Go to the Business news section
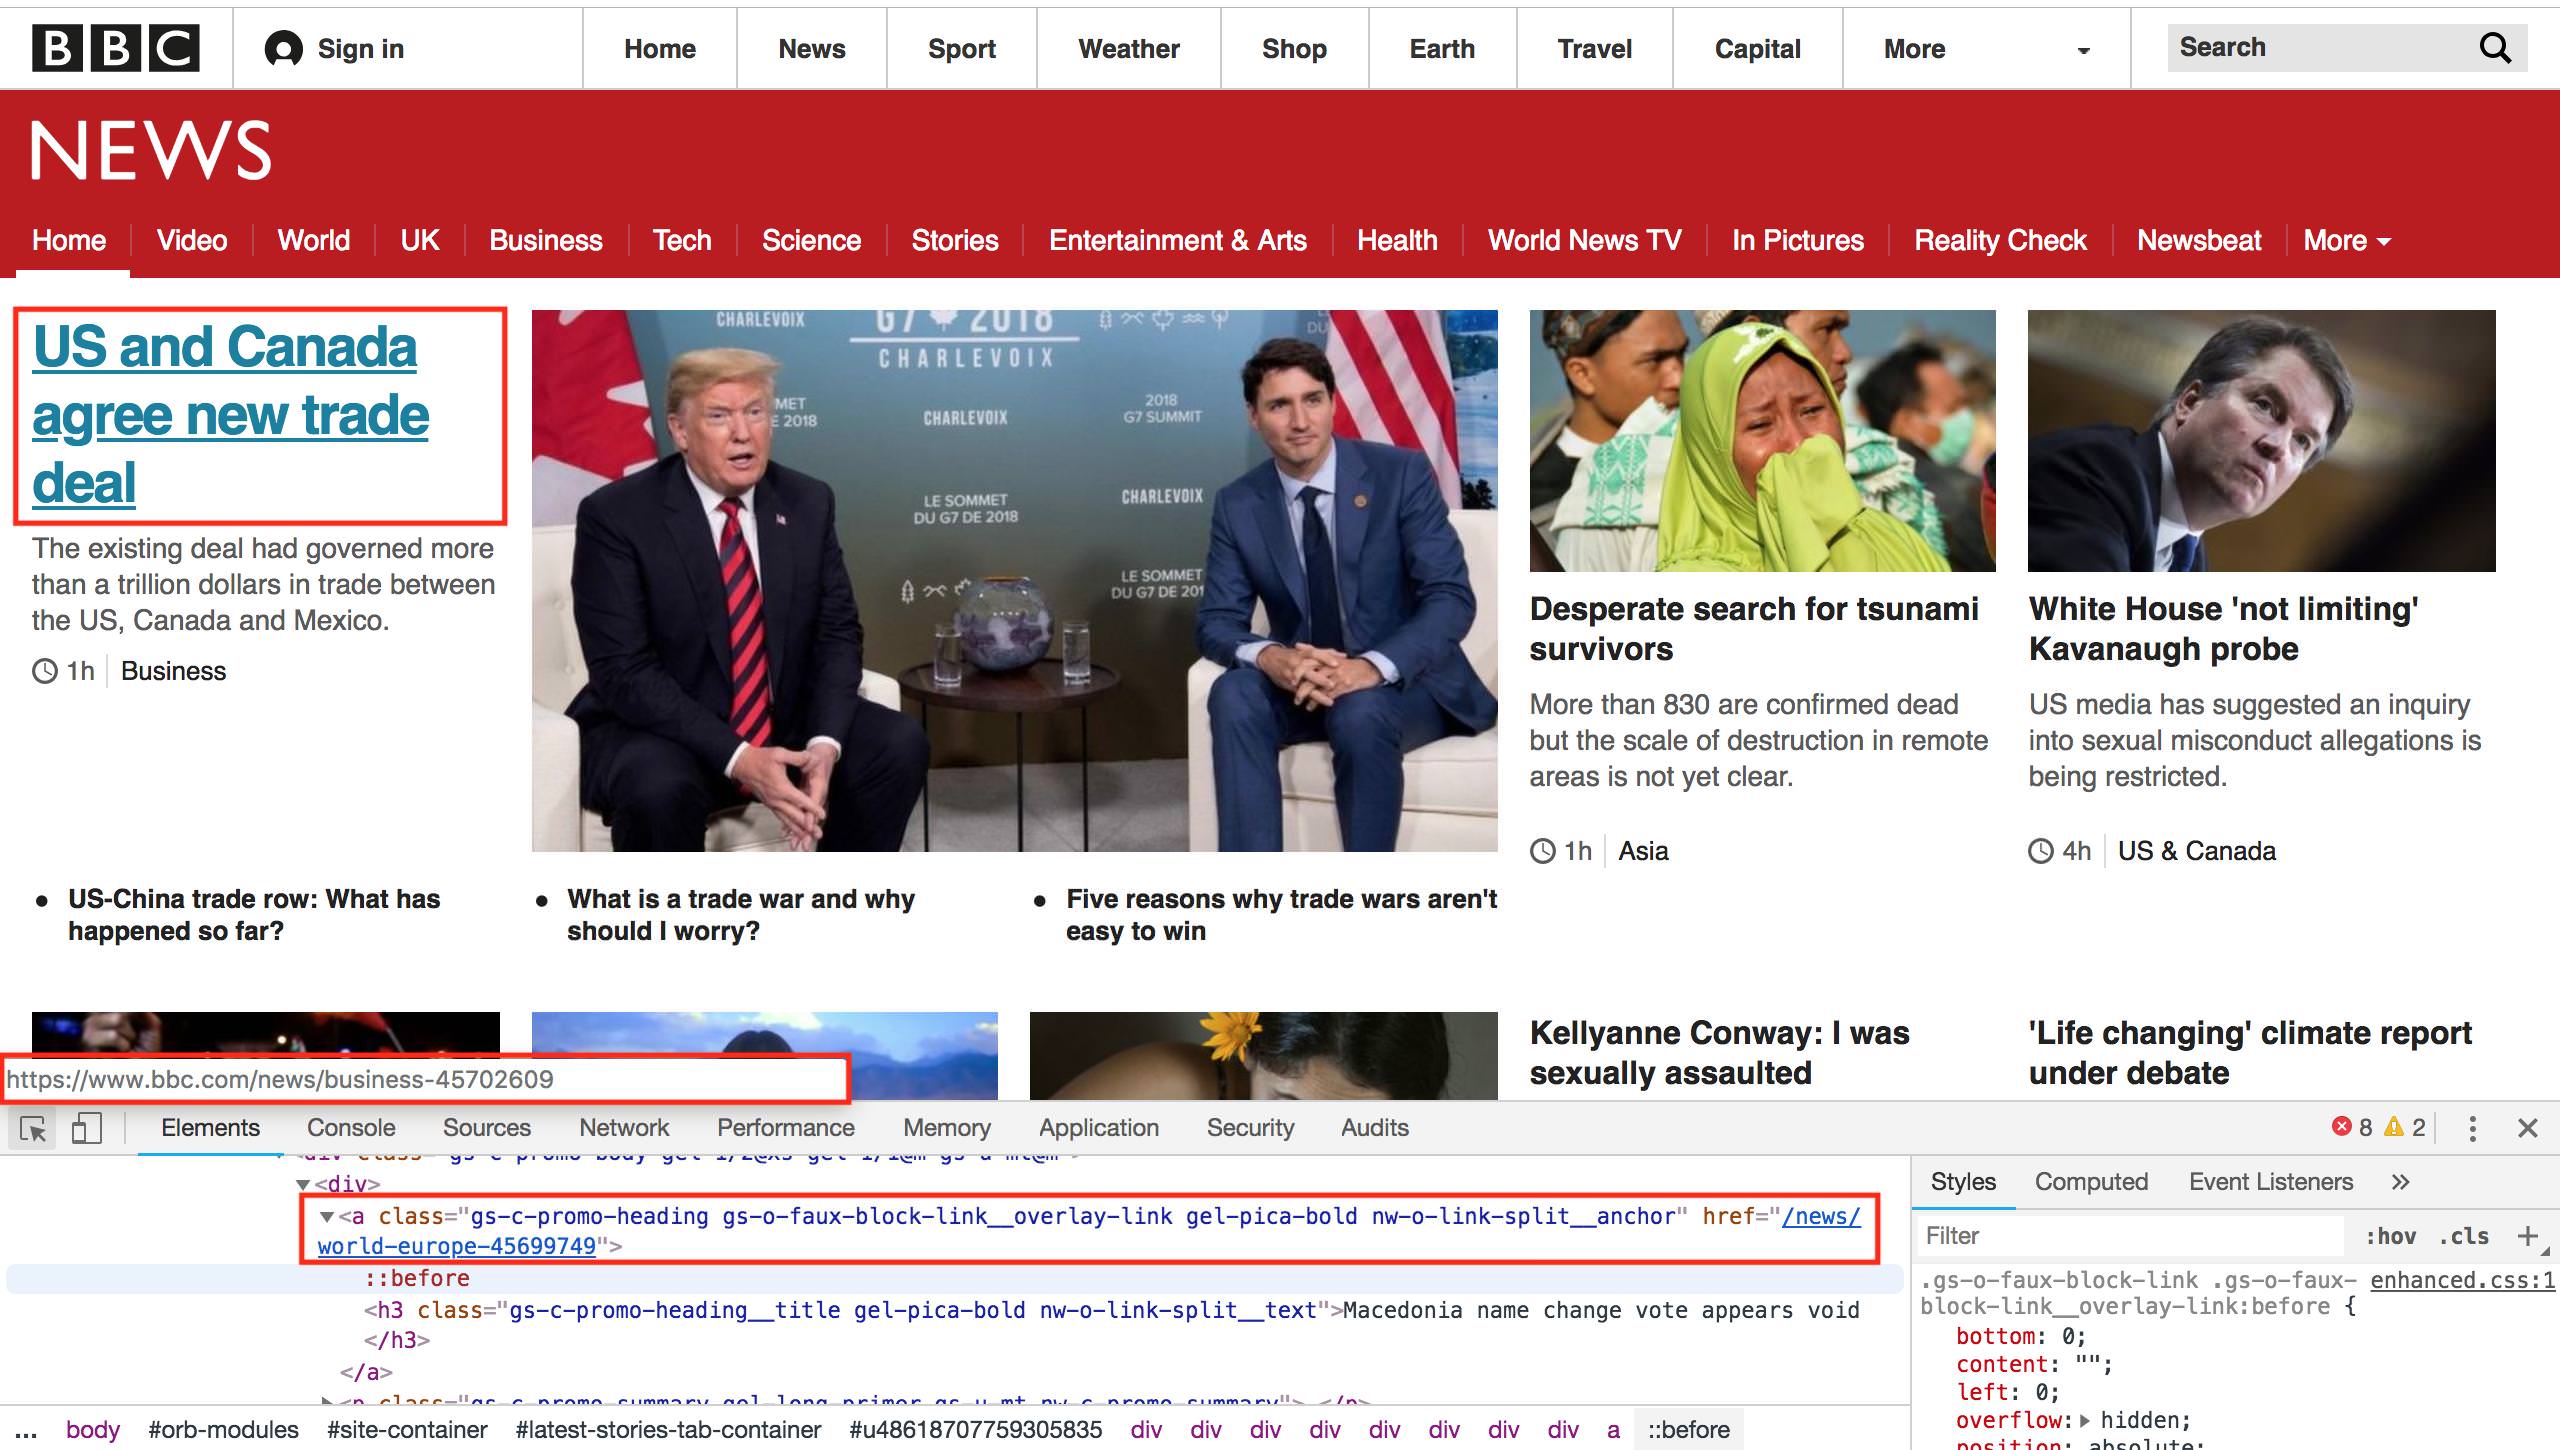The image size is (2560, 1450). [x=546, y=241]
